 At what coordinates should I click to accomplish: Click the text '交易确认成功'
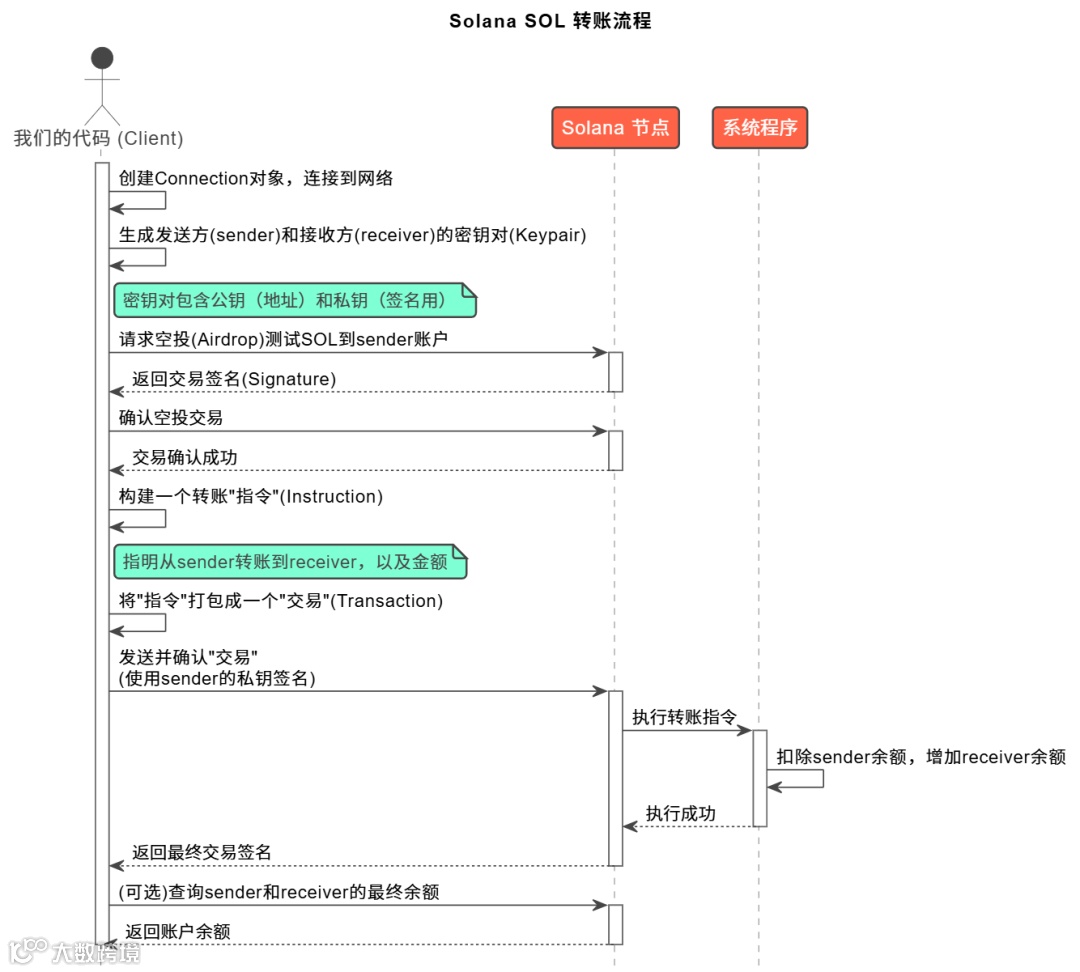(185, 457)
